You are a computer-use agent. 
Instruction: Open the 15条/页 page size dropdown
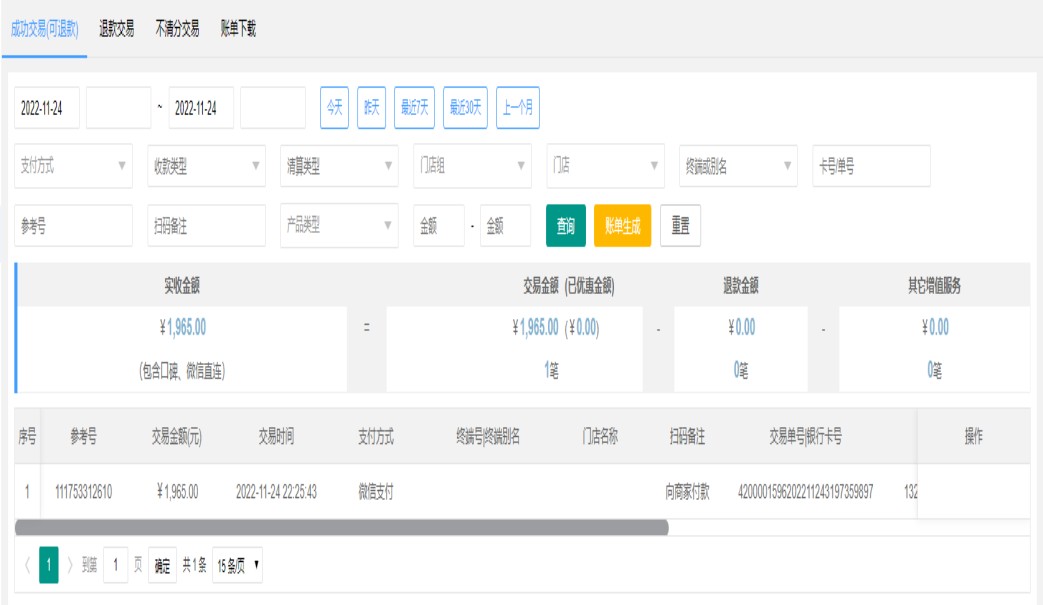238,566
